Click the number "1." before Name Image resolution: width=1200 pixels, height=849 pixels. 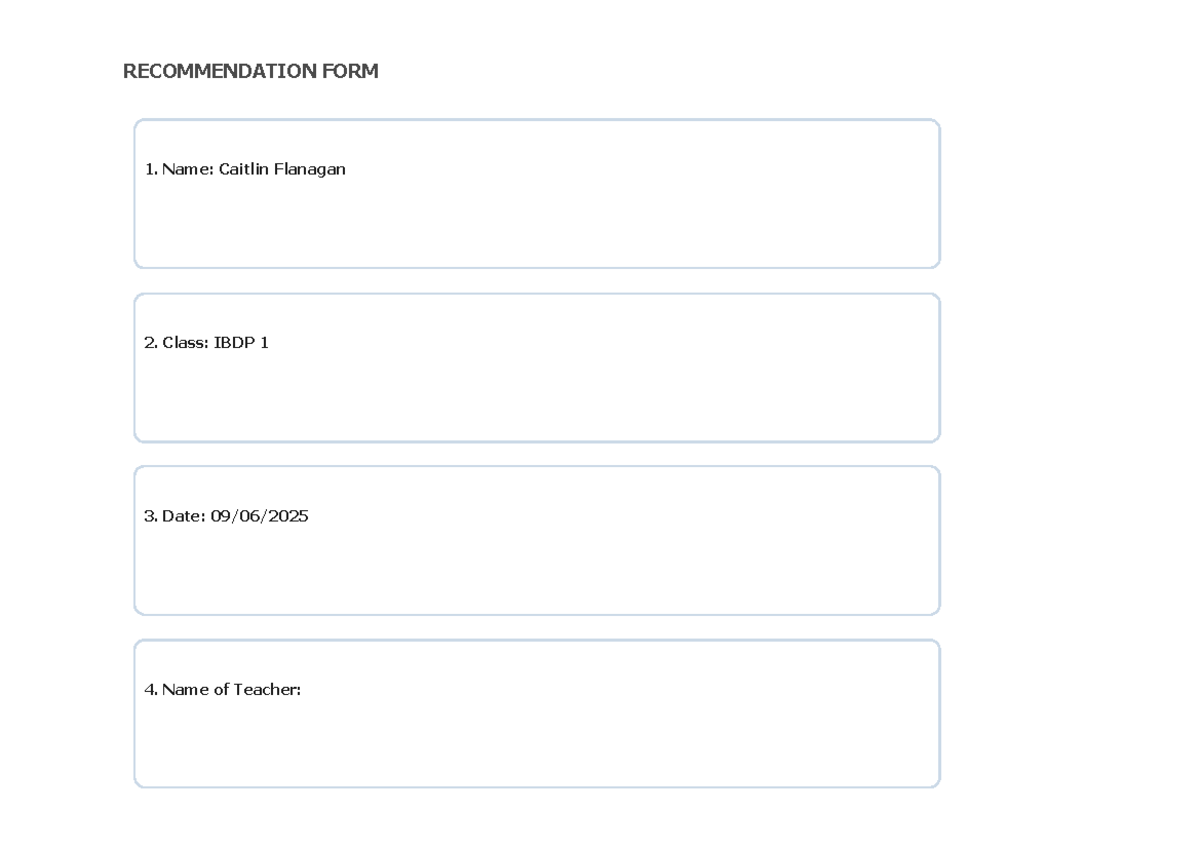(x=151, y=170)
